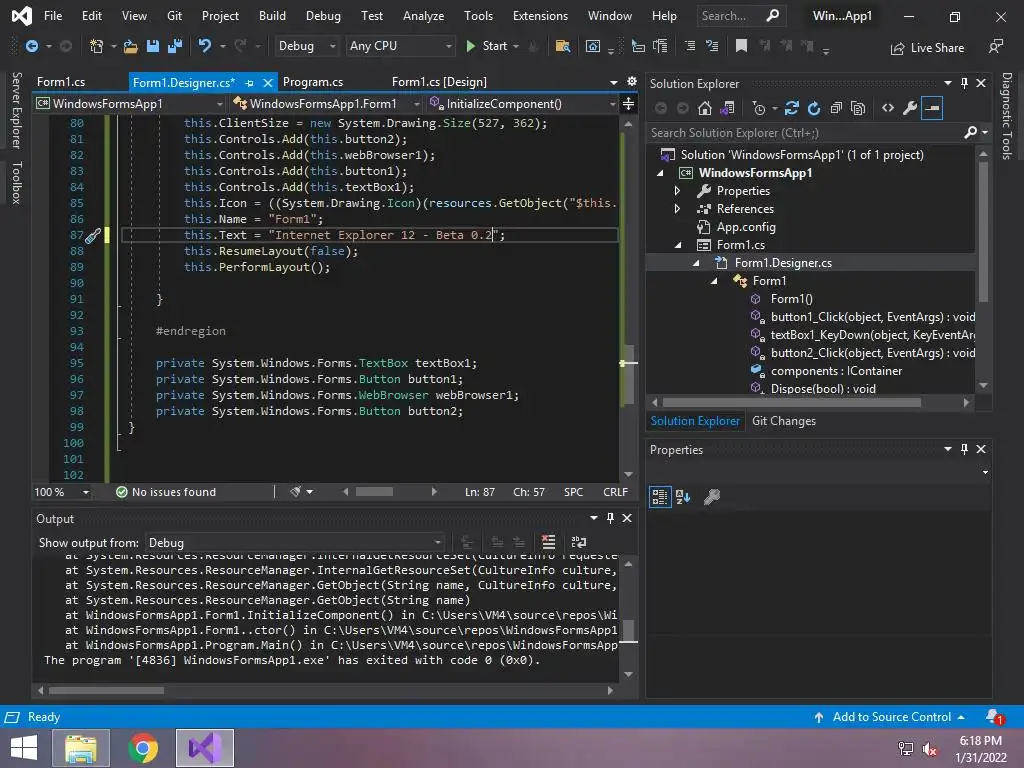Switch between solutions and folder views icon
1024x768 pixels.
tap(728, 108)
